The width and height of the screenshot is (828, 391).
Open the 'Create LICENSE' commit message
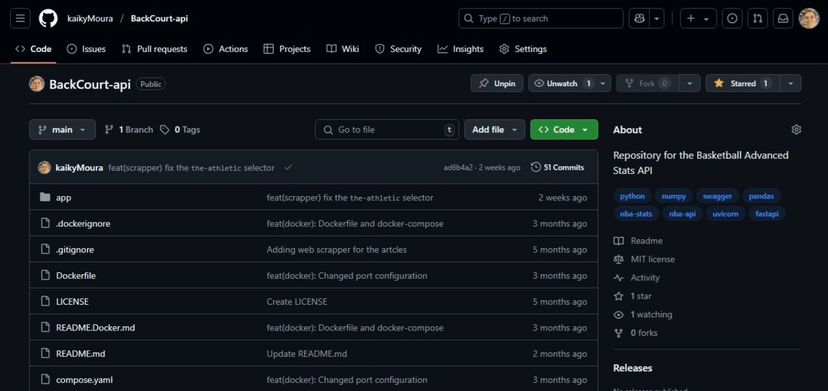click(297, 302)
